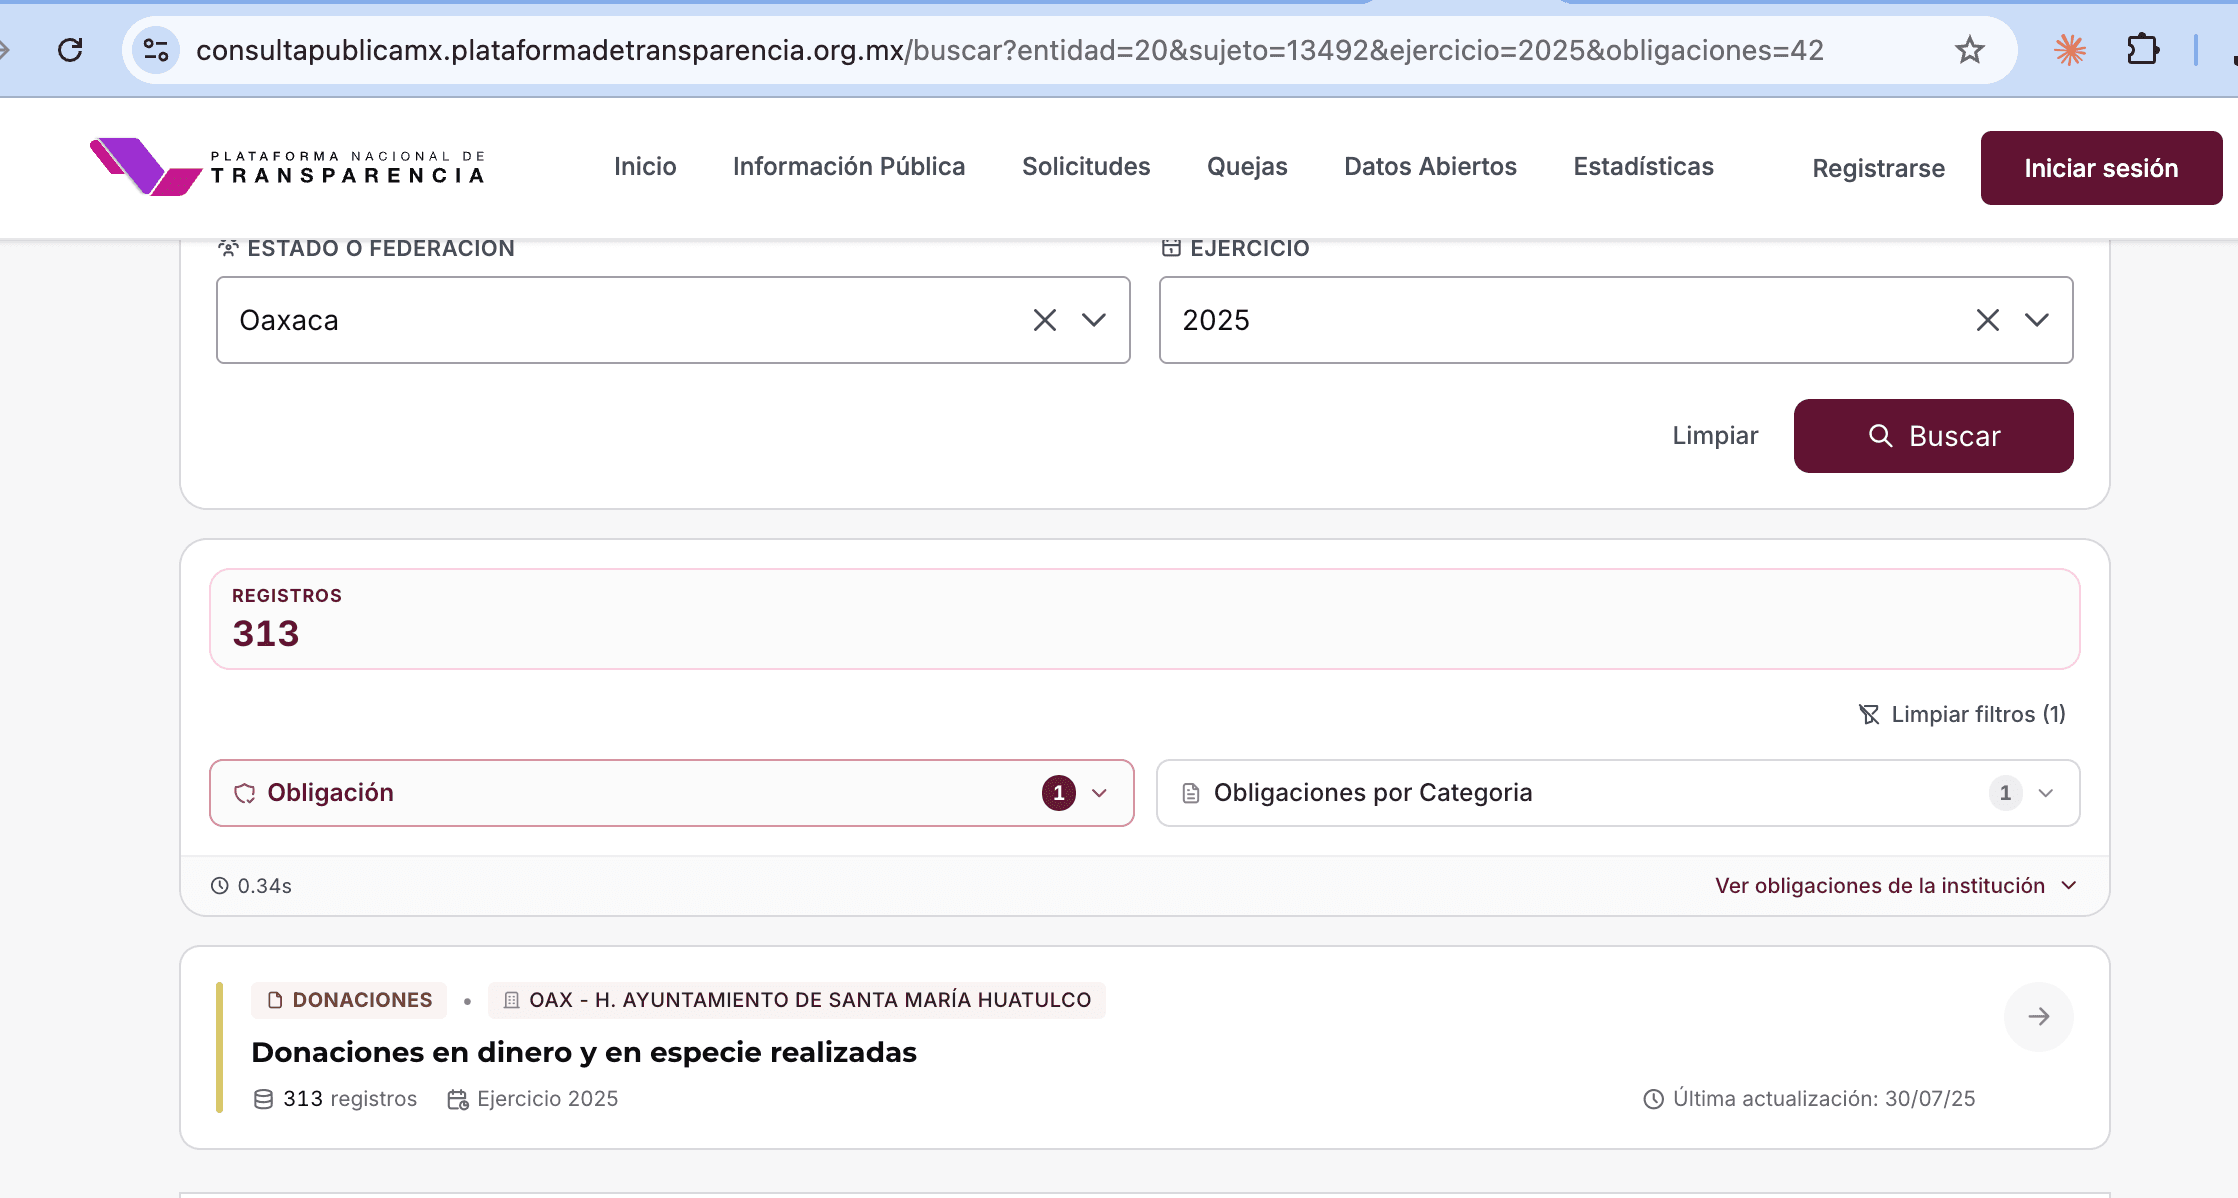
Task: Open the orange starburst extension icon
Action: coord(2069,50)
